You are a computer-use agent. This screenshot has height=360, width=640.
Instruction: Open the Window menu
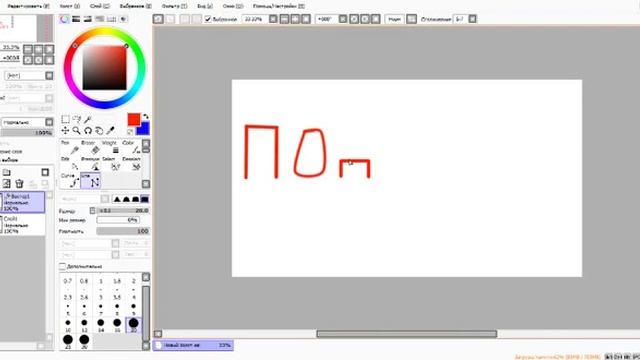tap(233, 6)
